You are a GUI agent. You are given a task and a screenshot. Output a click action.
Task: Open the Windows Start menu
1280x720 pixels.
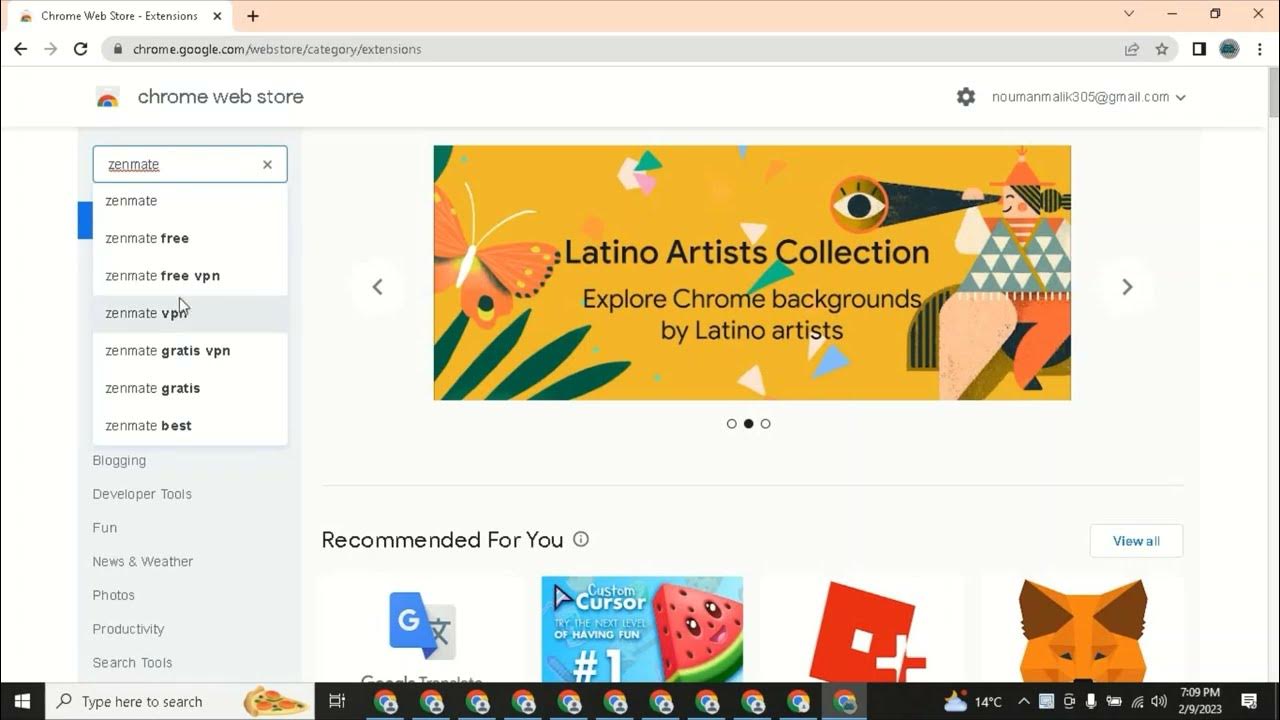[x=22, y=701]
